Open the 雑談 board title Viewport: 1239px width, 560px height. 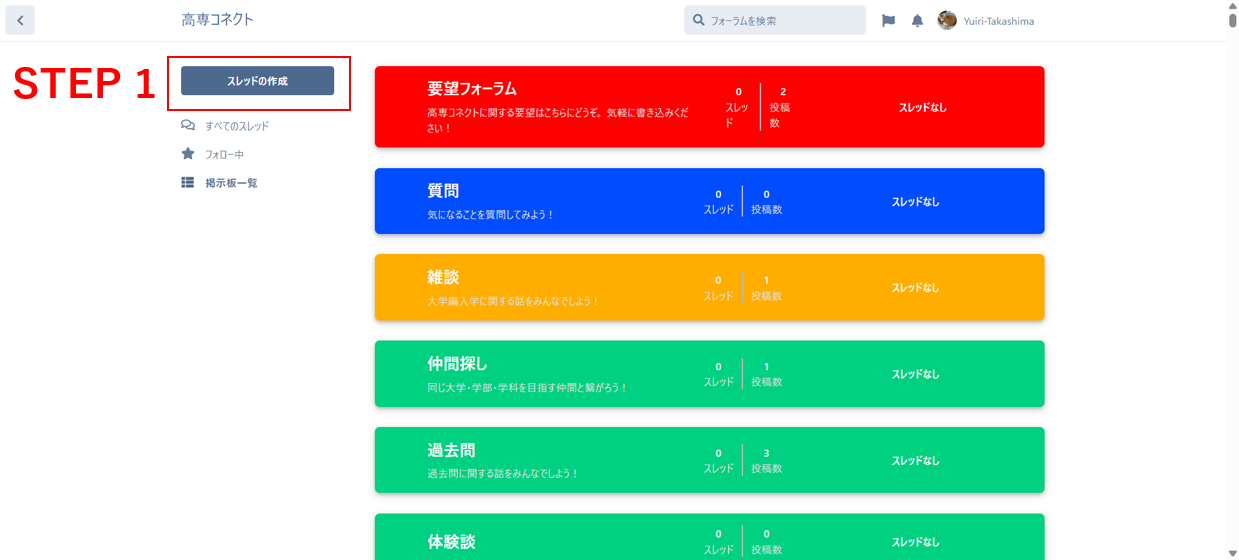[443, 277]
